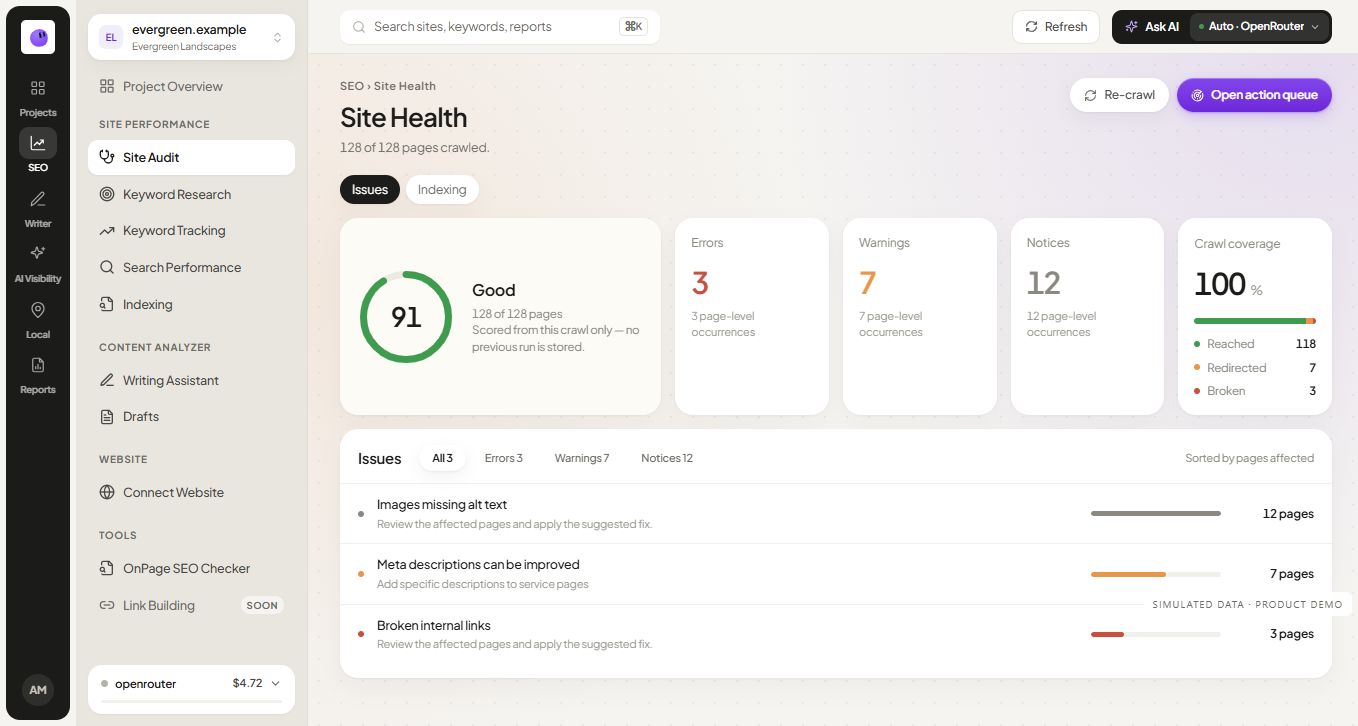The height and width of the screenshot is (726, 1358).
Task: Click the SEO breadcrumb link
Action: pos(351,86)
